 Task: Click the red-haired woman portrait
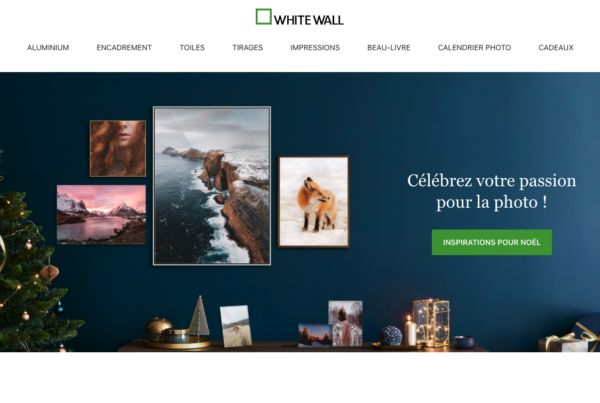click(118, 148)
